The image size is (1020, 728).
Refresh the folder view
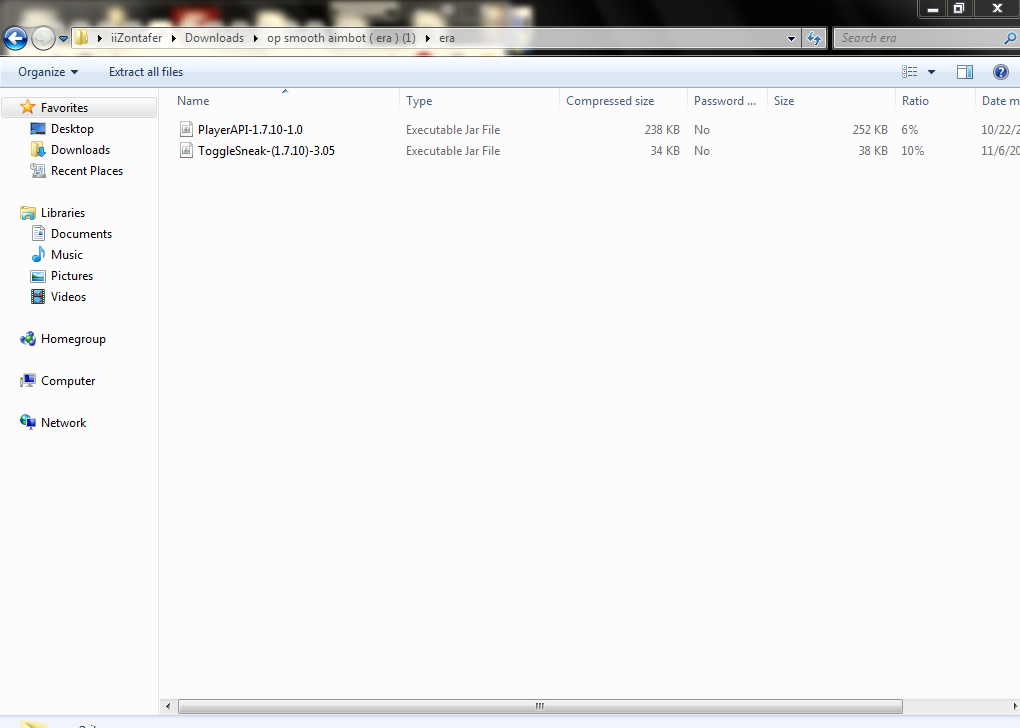(814, 38)
